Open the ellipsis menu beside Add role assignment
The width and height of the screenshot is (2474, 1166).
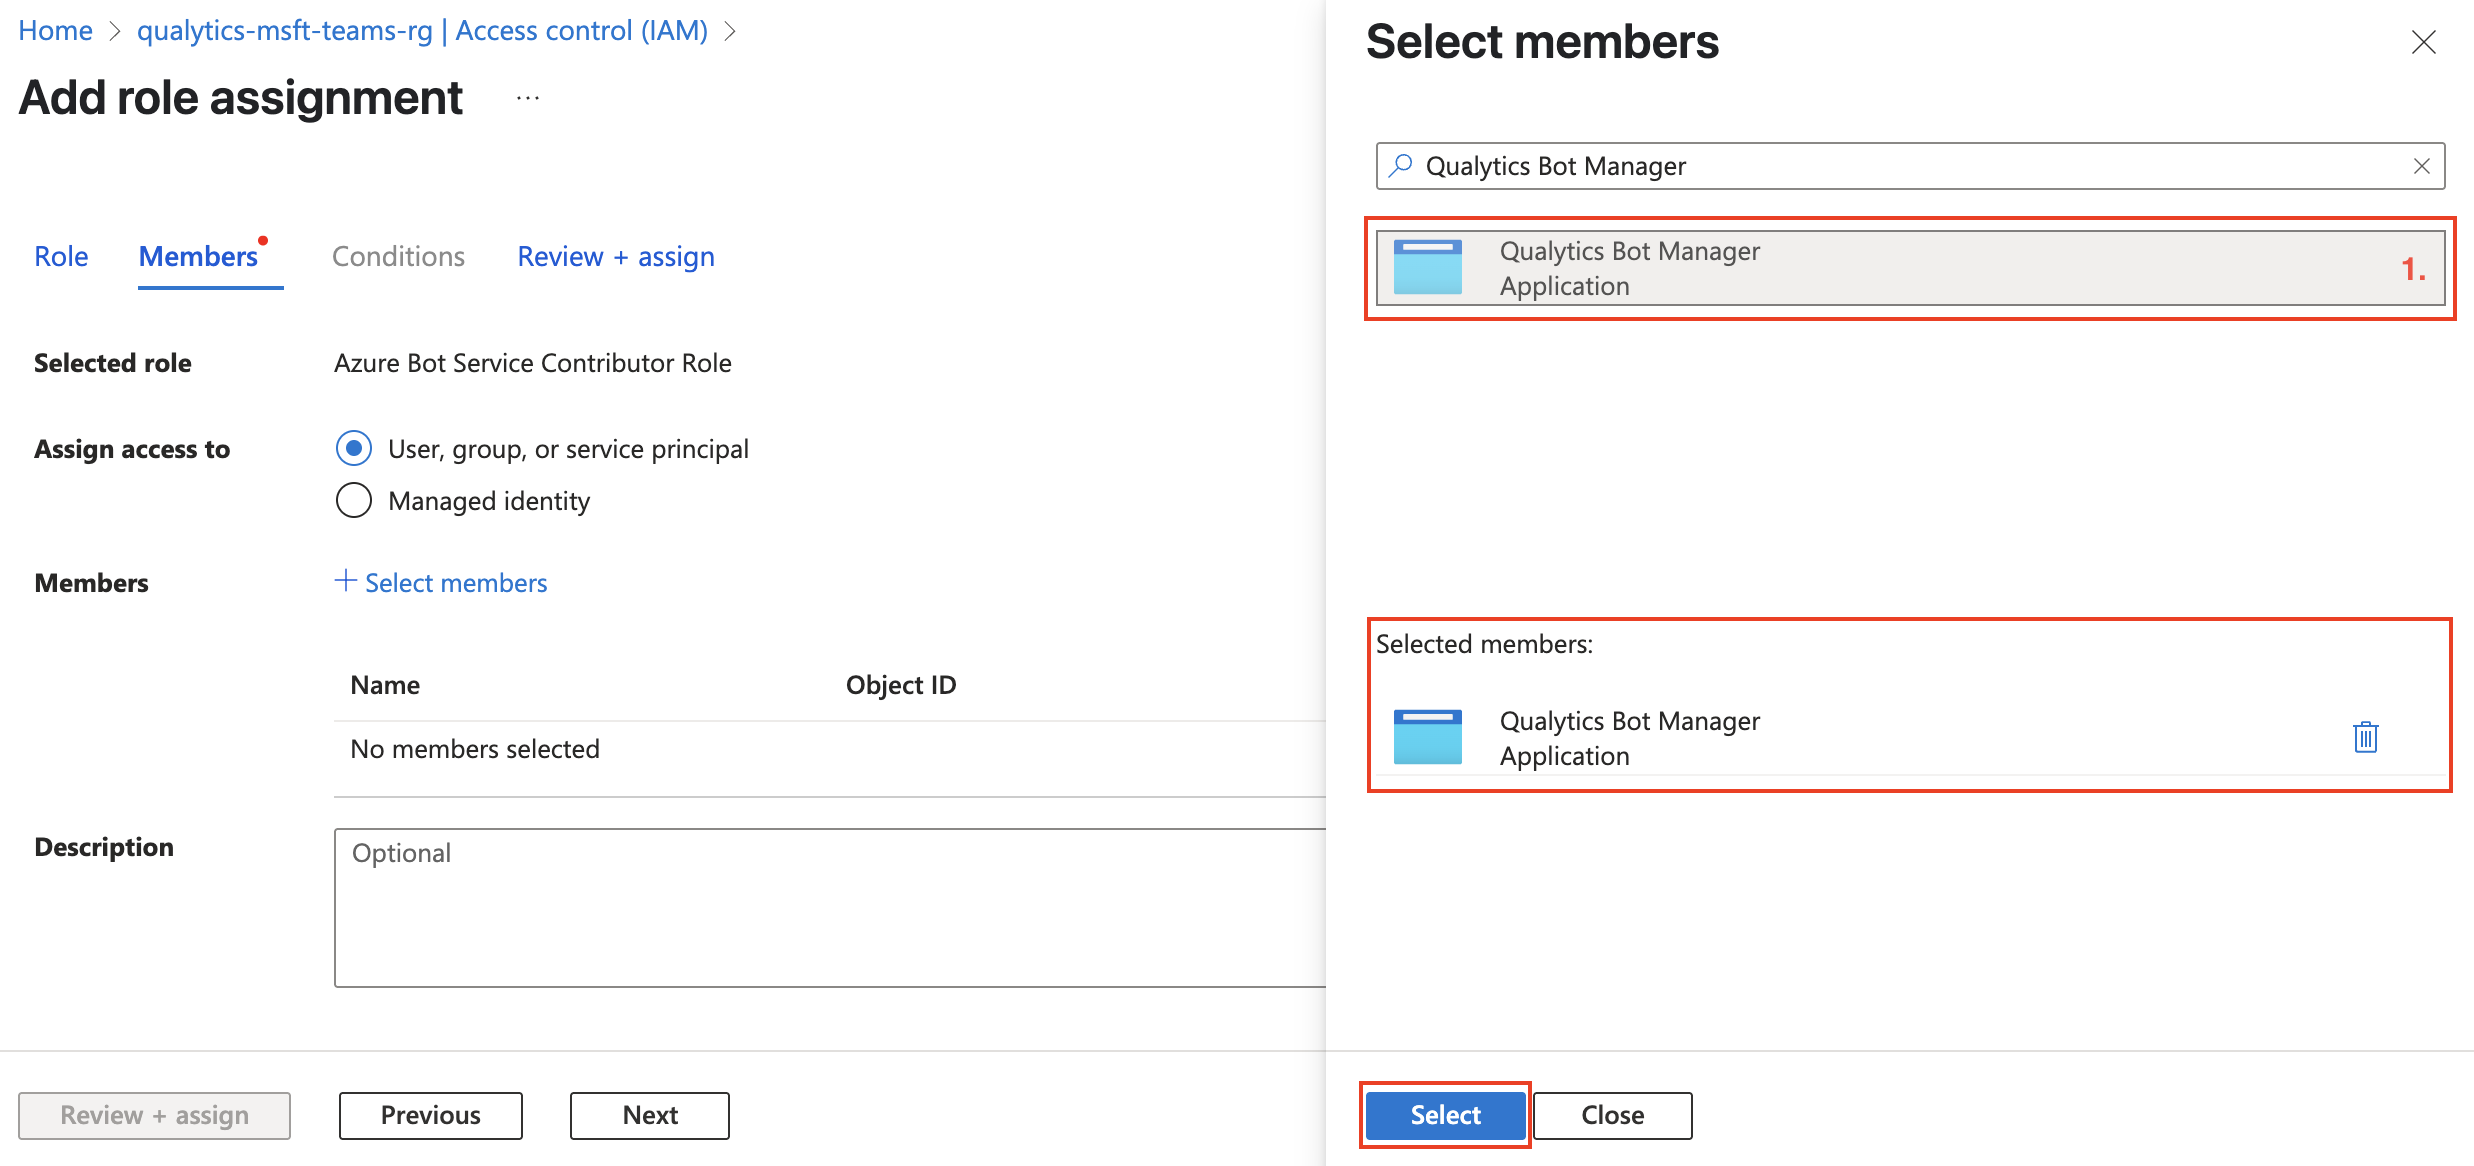(527, 98)
